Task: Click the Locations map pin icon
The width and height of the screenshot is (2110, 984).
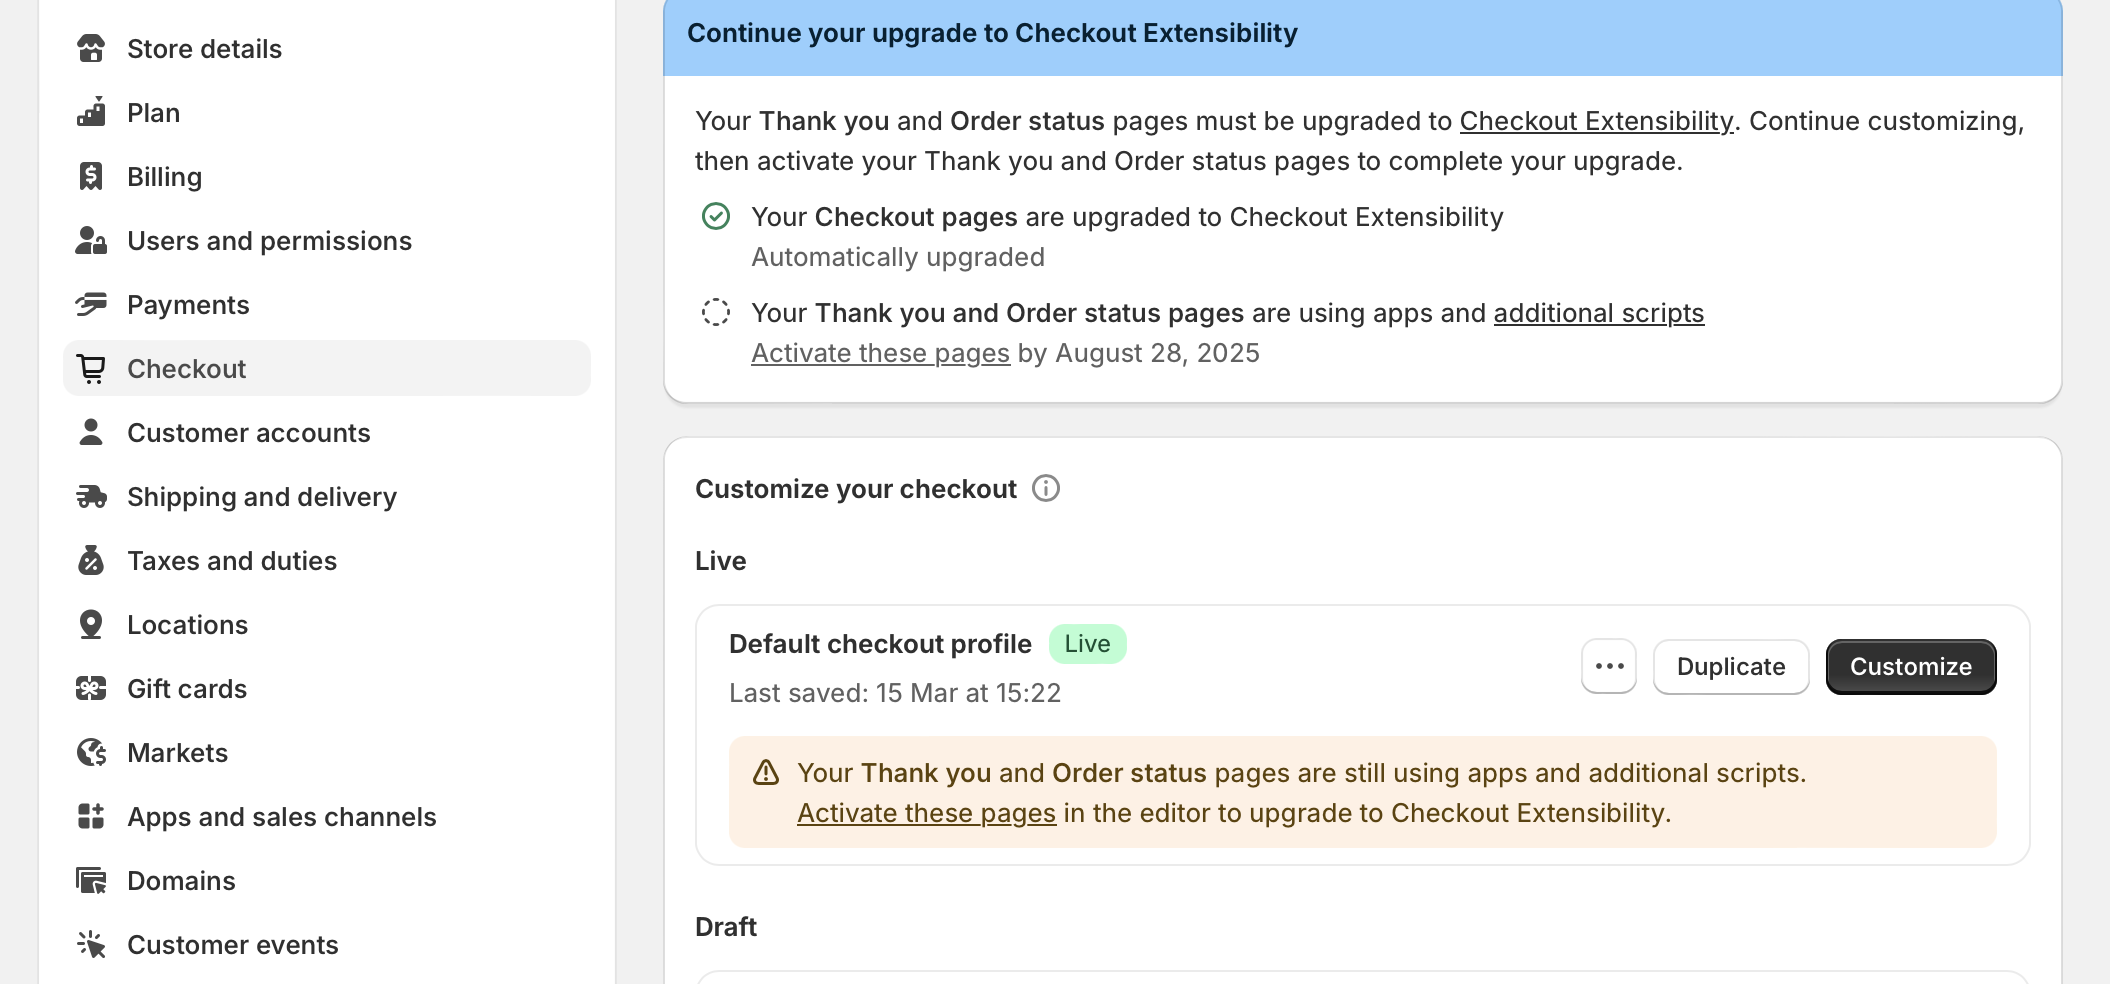Action: [92, 624]
